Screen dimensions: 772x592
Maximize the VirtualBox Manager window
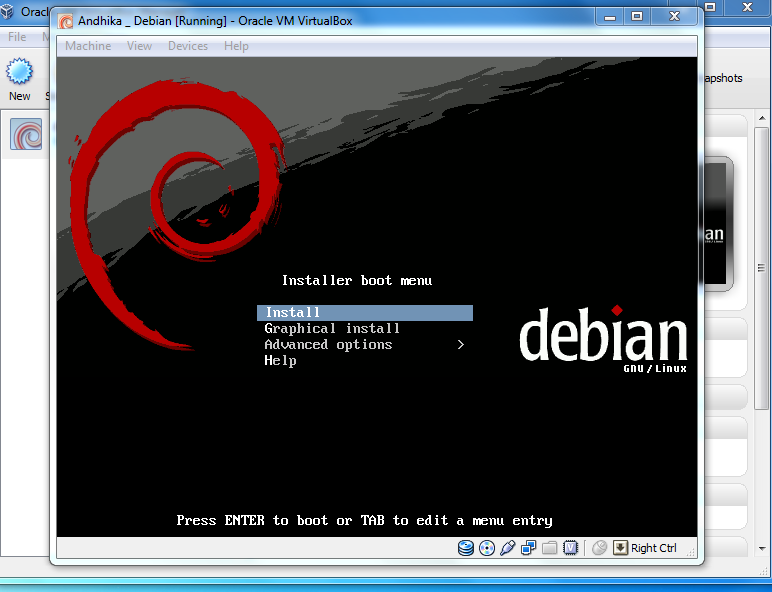pyautogui.click(x=710, y=7)
